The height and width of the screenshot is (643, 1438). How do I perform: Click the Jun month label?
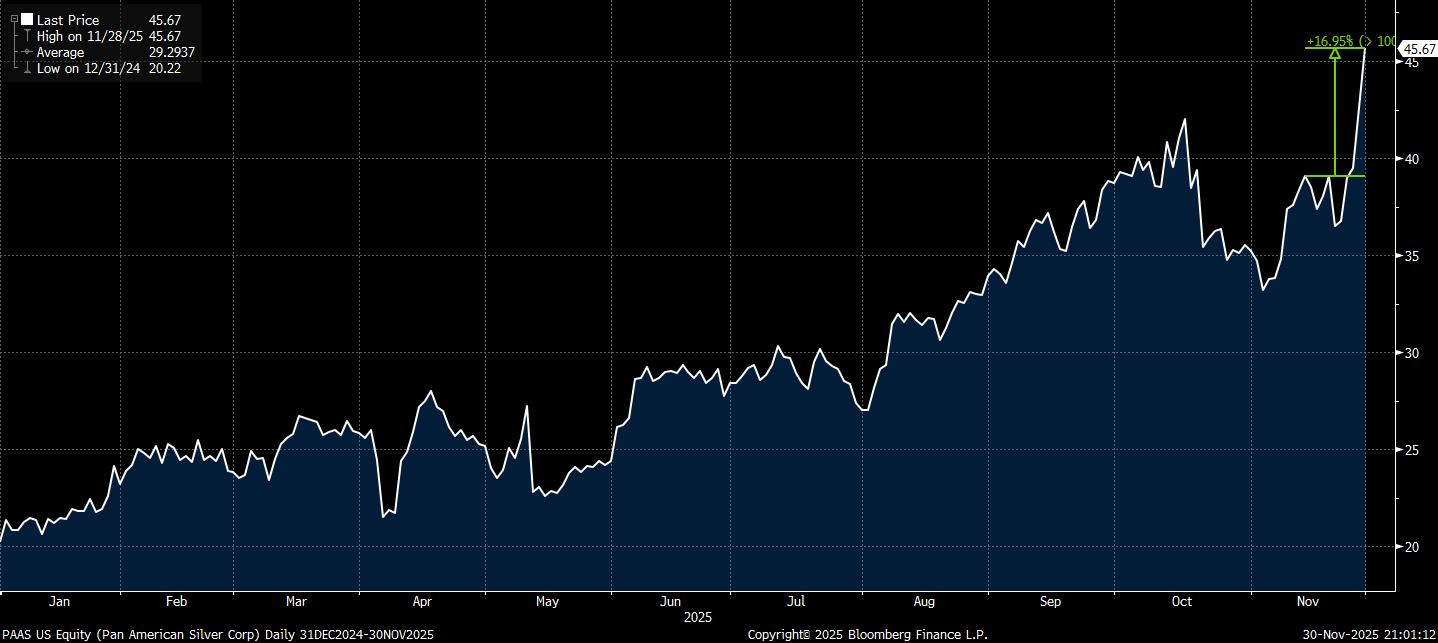[671, 602]
